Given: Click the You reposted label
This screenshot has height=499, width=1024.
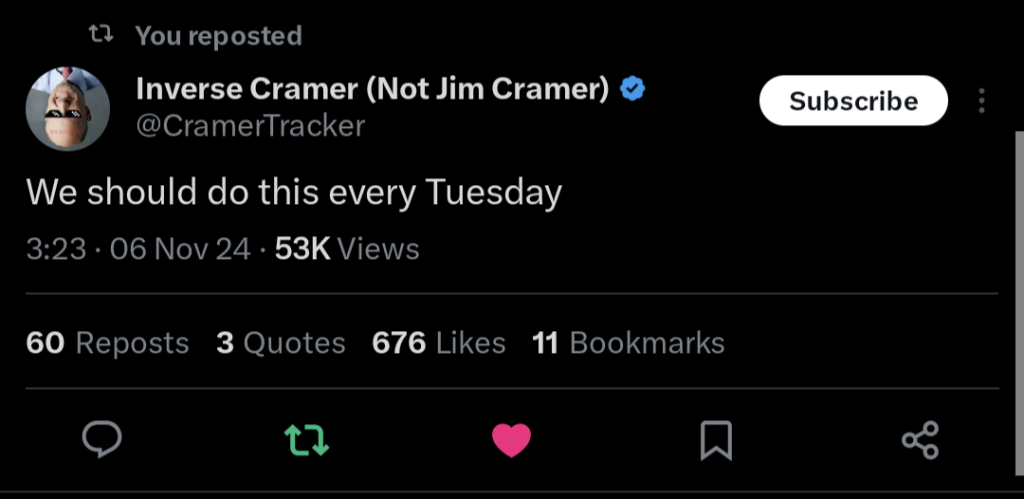Looking at the screenshot, I should (x=219, y=36).
